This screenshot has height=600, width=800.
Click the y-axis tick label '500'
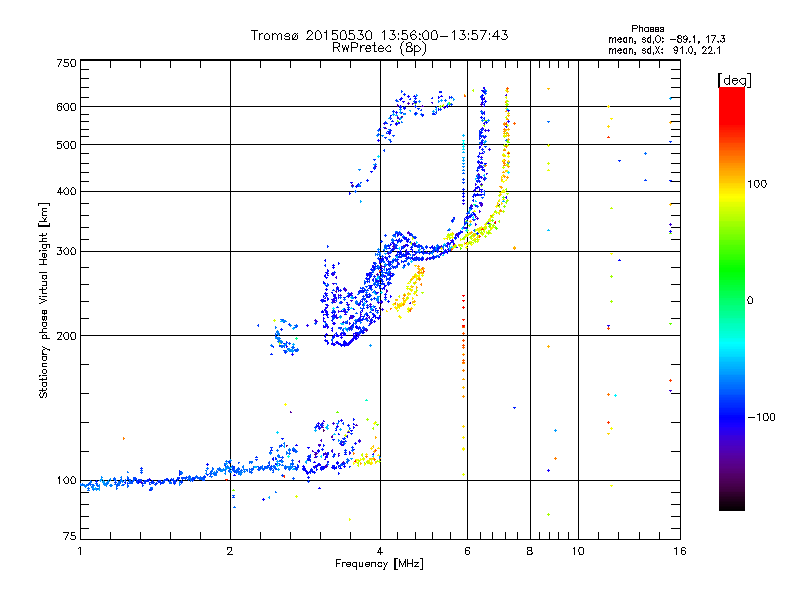(66, 145)
